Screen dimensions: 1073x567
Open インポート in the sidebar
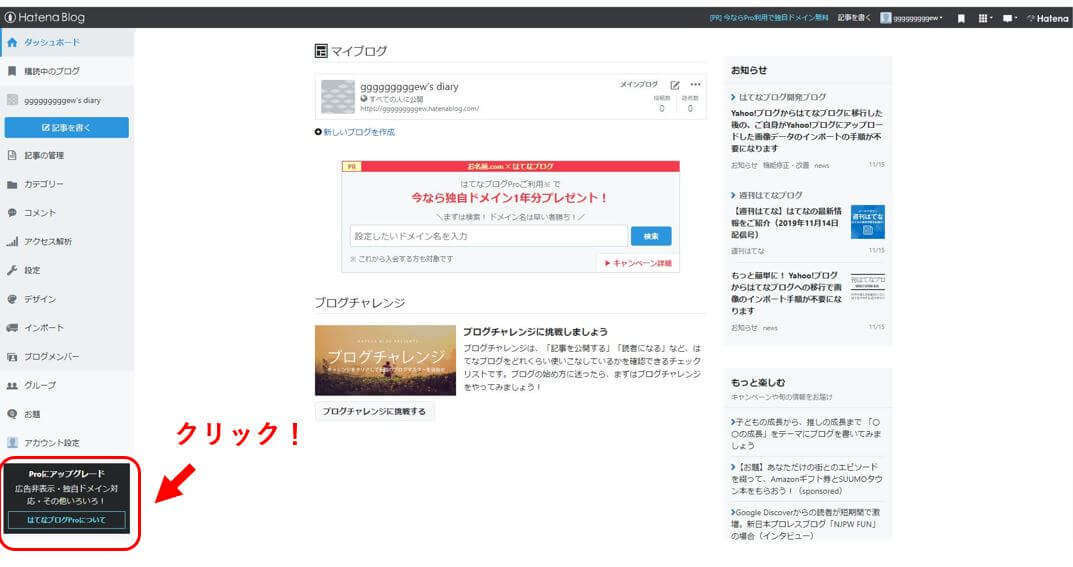click(67, 328)
